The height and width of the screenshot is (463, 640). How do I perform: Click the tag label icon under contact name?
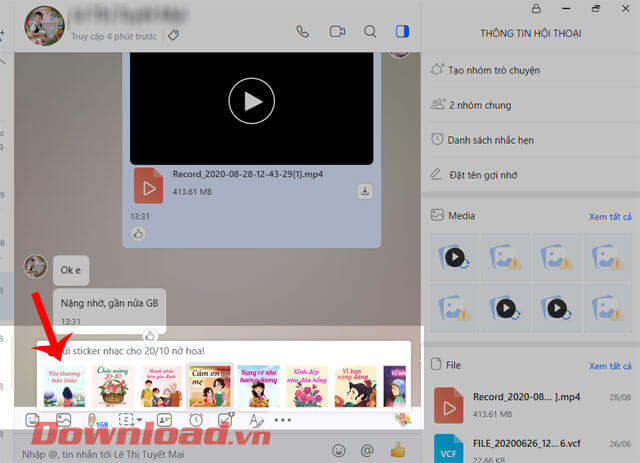click(x=173, y=36)
